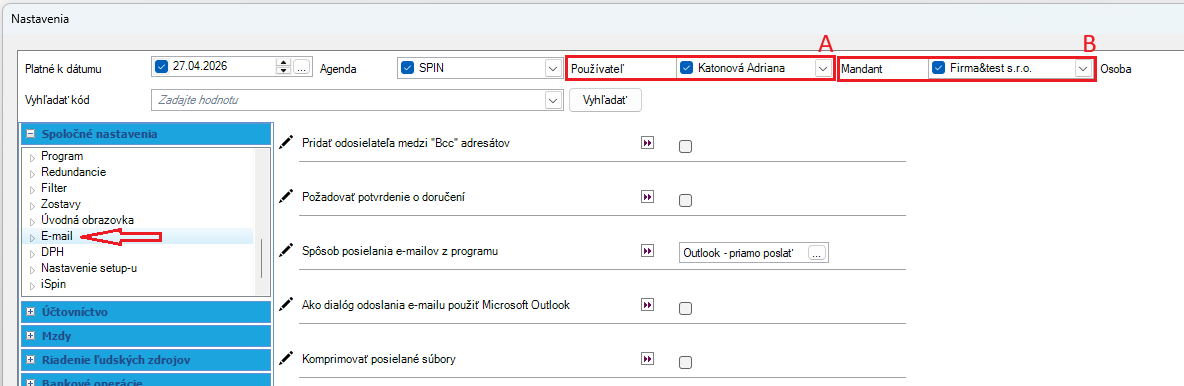Select Úvodná obrazovka in settings tree
The image size is (1184, 386).
click(87, 221)
